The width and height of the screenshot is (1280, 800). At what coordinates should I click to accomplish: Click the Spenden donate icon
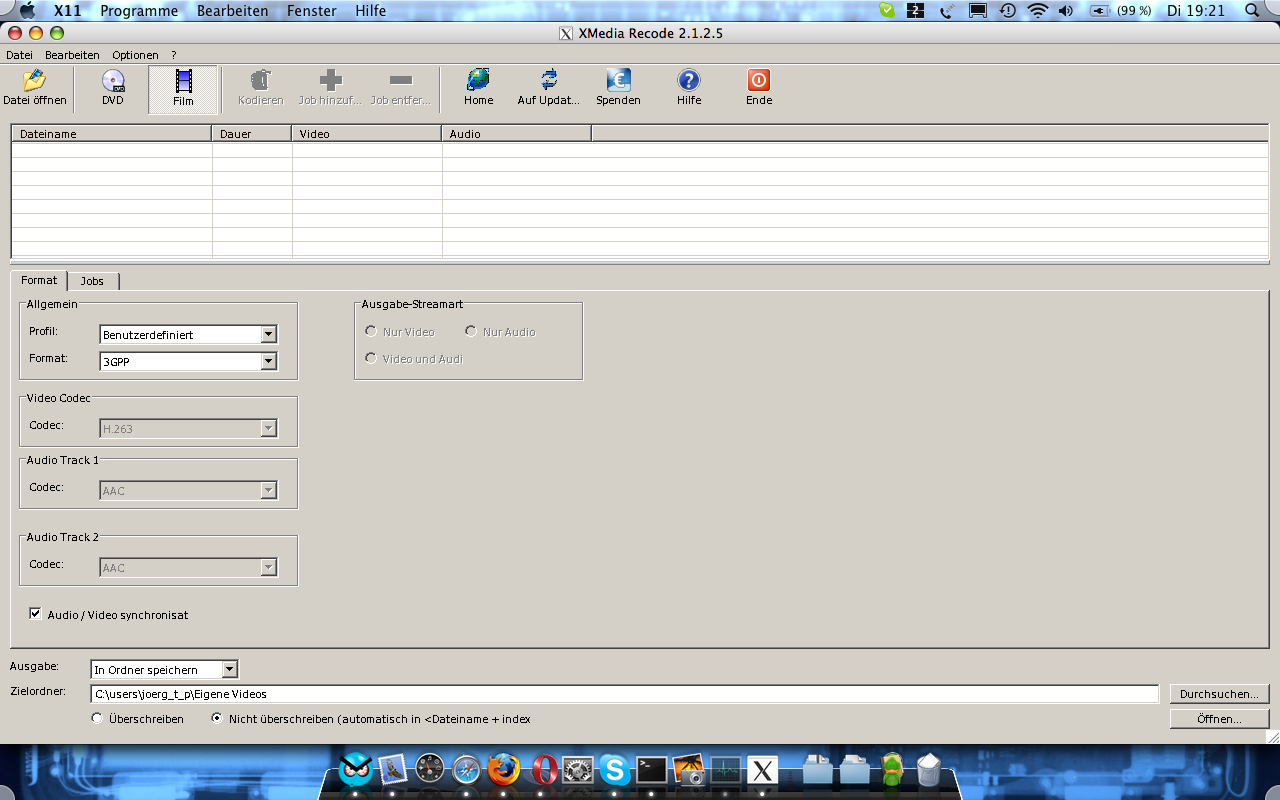tap(618, 88)
